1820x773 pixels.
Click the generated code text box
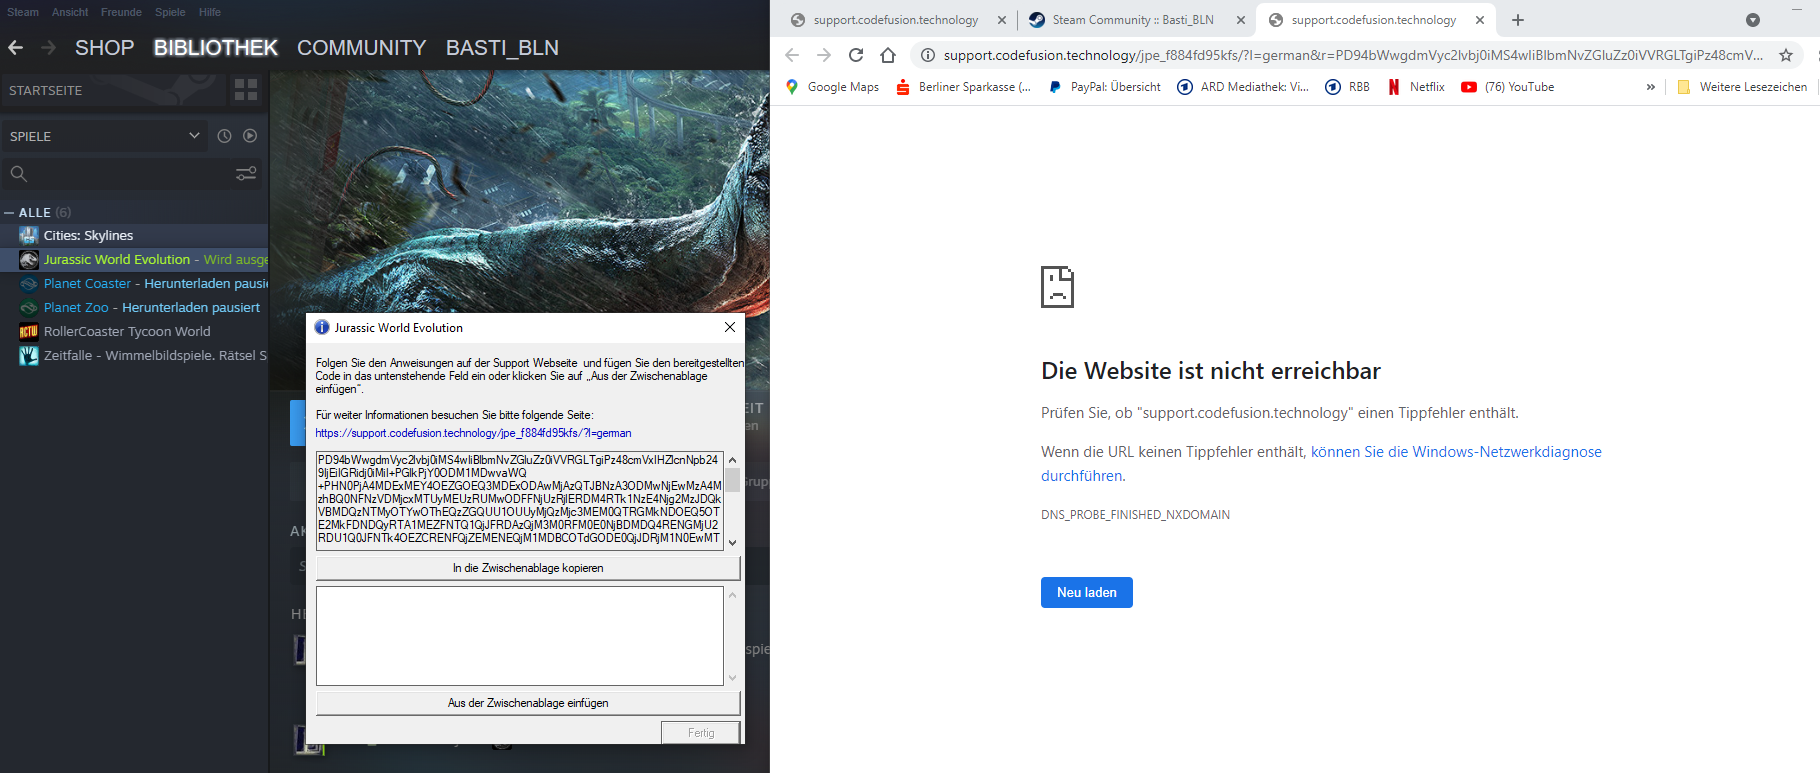520,499
